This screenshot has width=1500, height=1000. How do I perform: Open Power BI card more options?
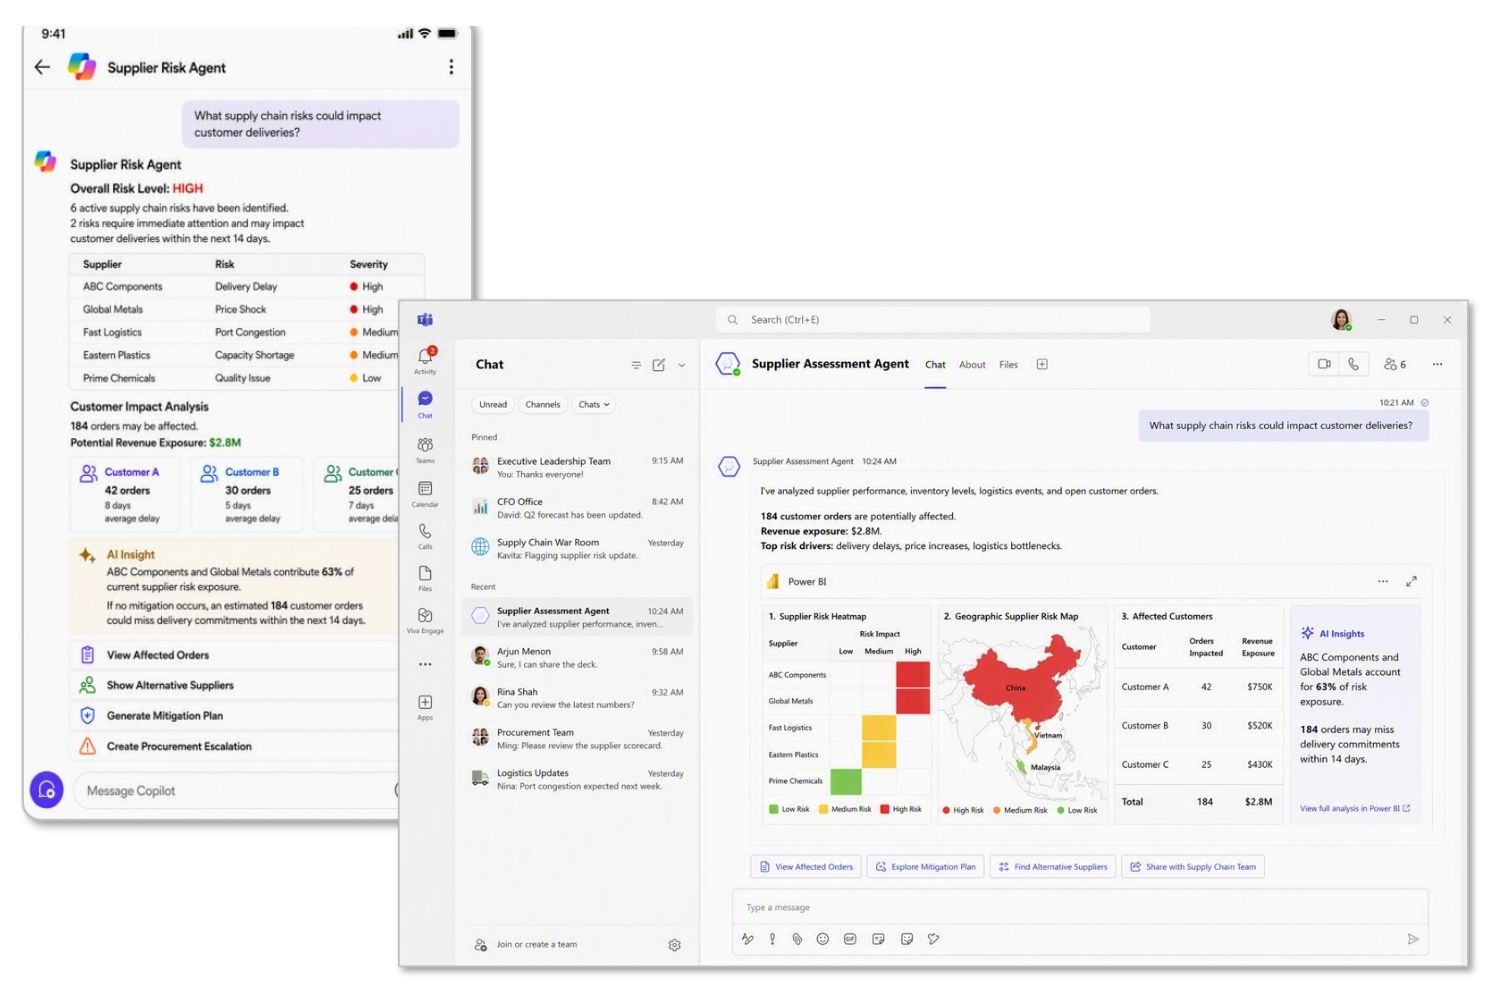(x=1383, y=581)
